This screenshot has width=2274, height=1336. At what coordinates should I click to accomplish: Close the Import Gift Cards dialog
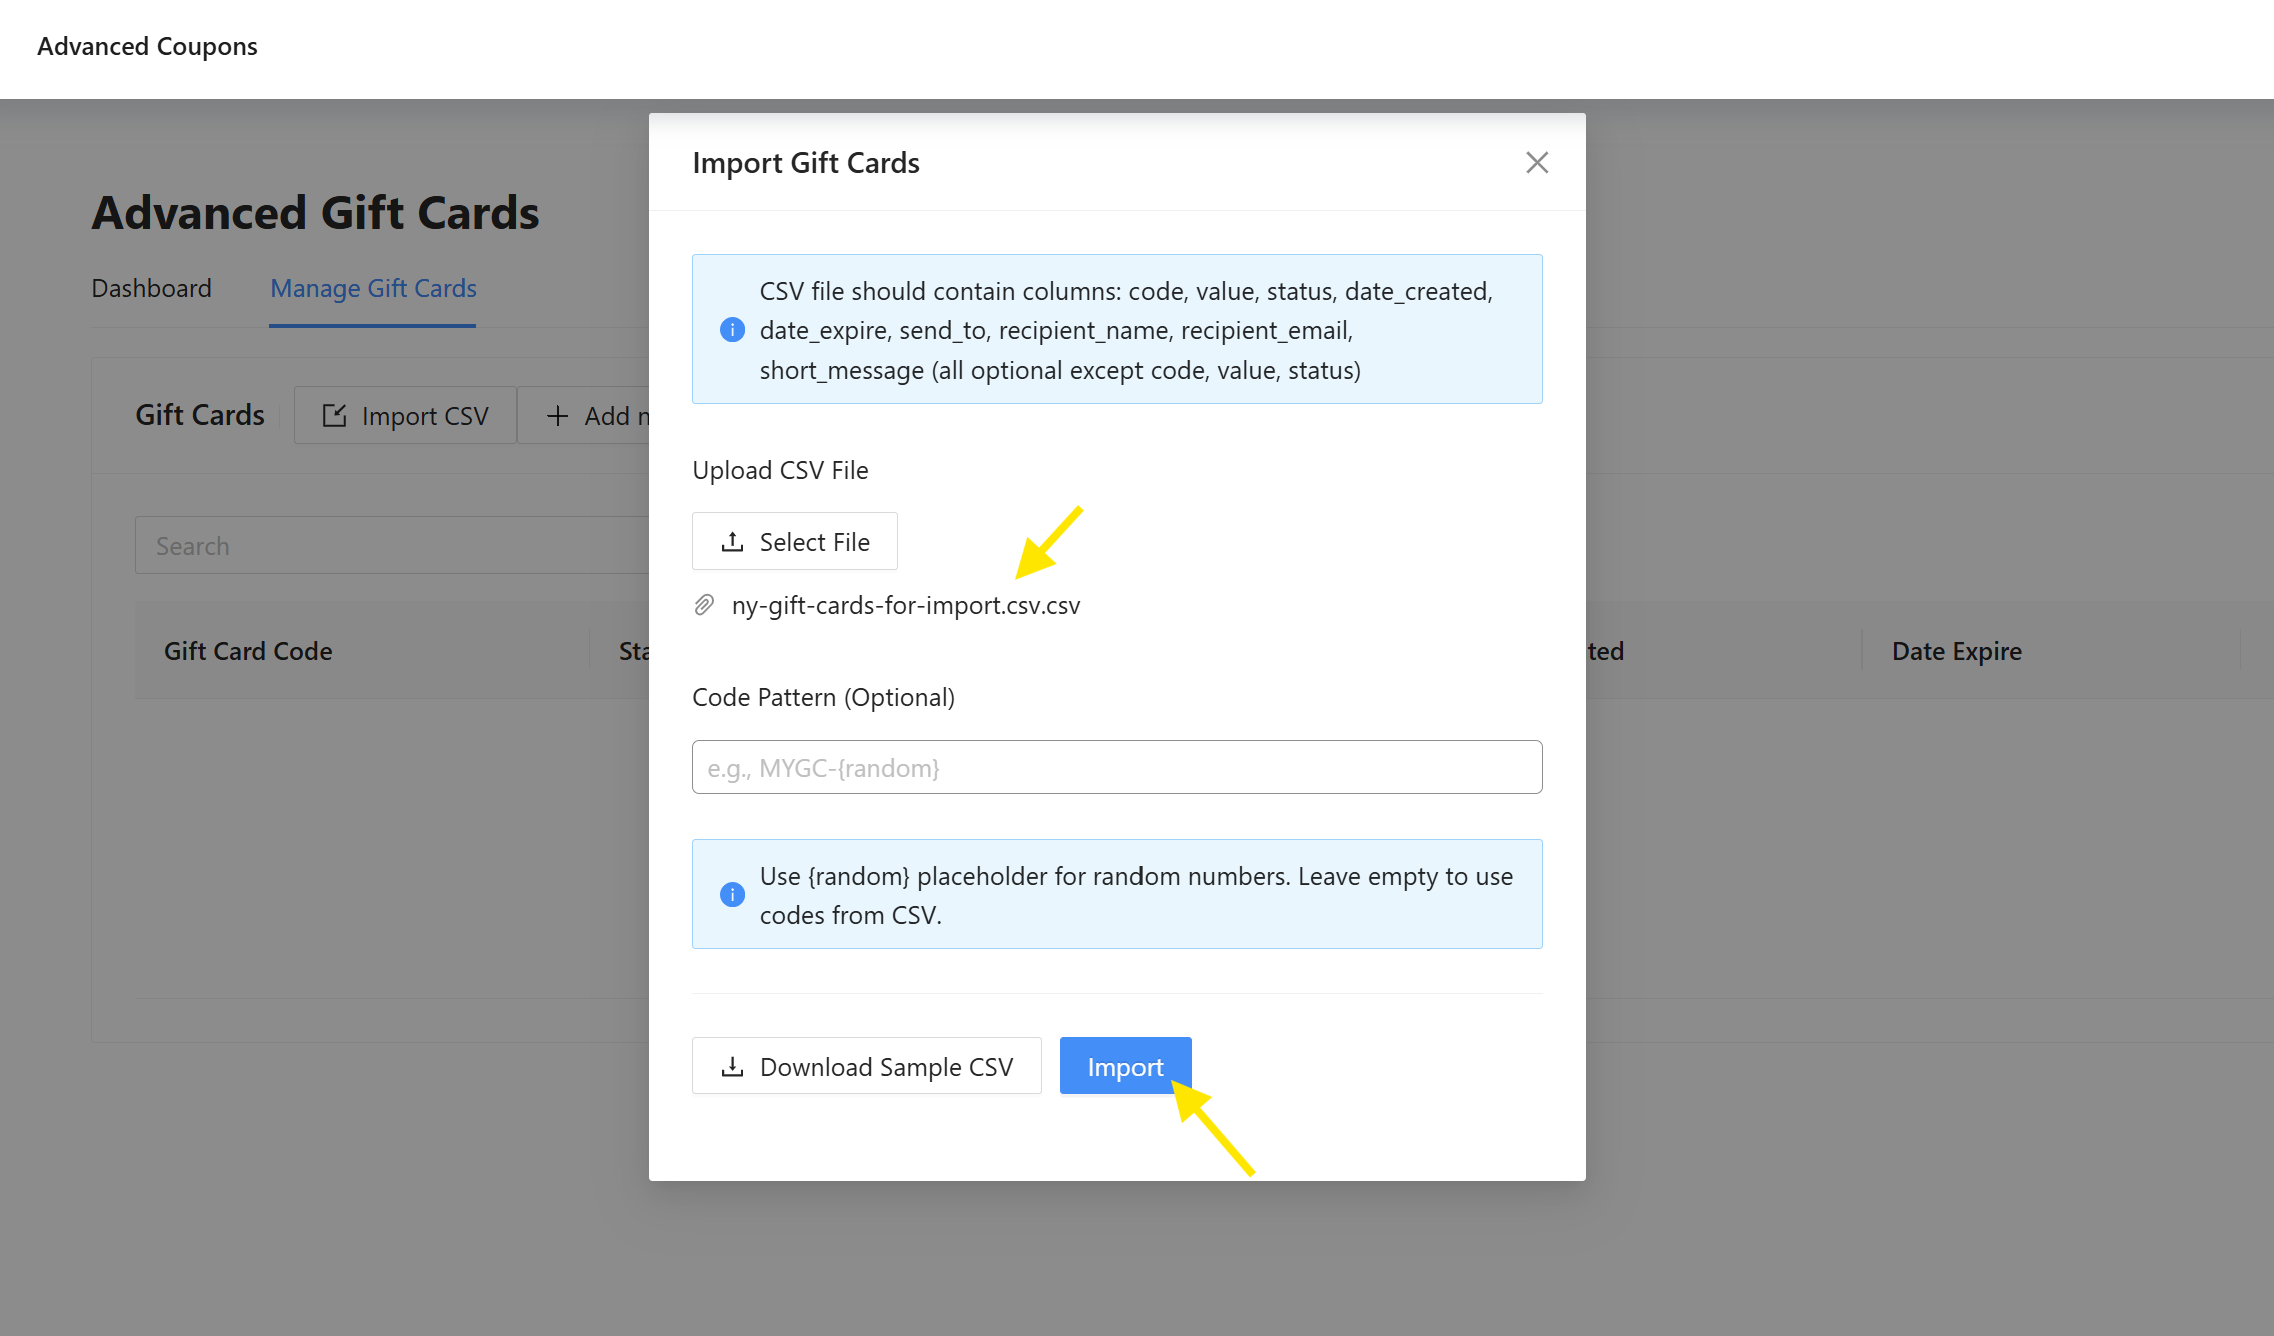1536,163
